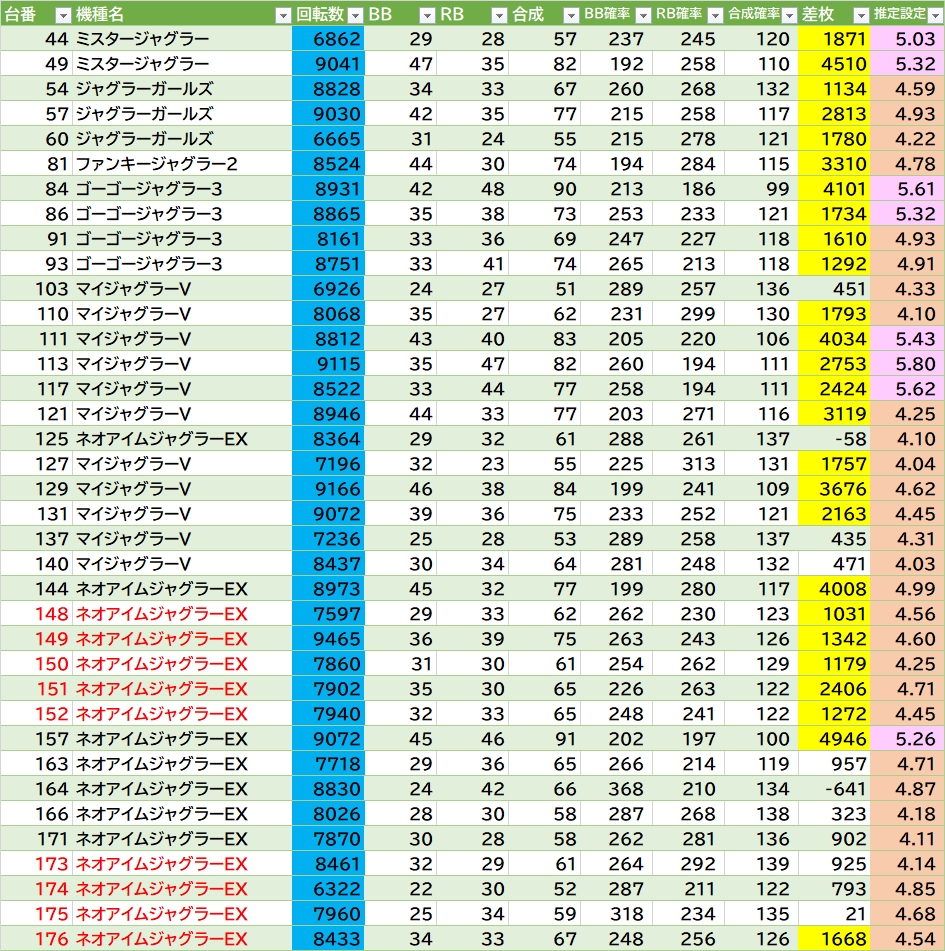This screenshot has width=945, height=951.
Task: Expand the RB column filter arrow
Action: coord(499,15)
